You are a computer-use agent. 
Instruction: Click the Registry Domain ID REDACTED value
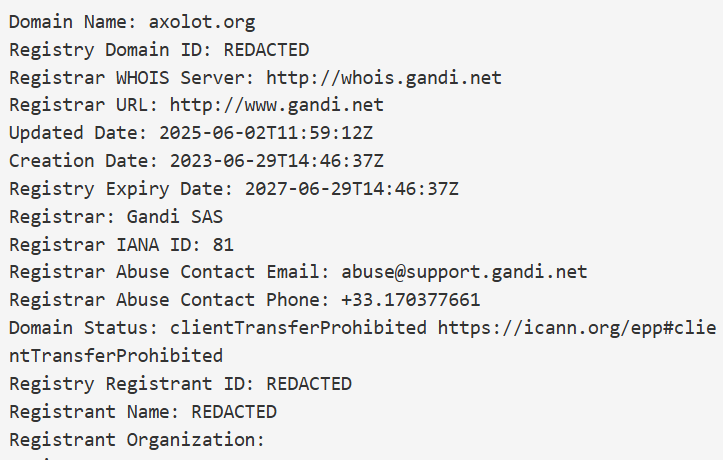pos(266,50)
